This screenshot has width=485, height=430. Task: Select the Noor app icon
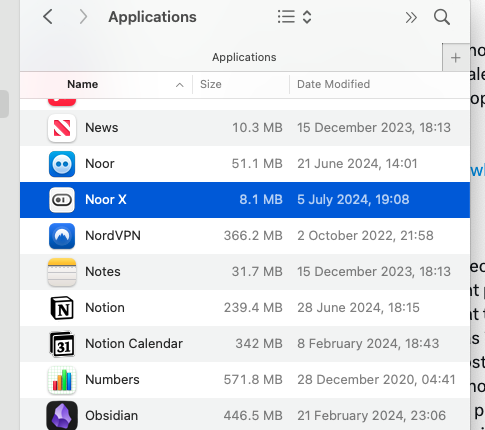pyautogui.click(x=62, y=164)
